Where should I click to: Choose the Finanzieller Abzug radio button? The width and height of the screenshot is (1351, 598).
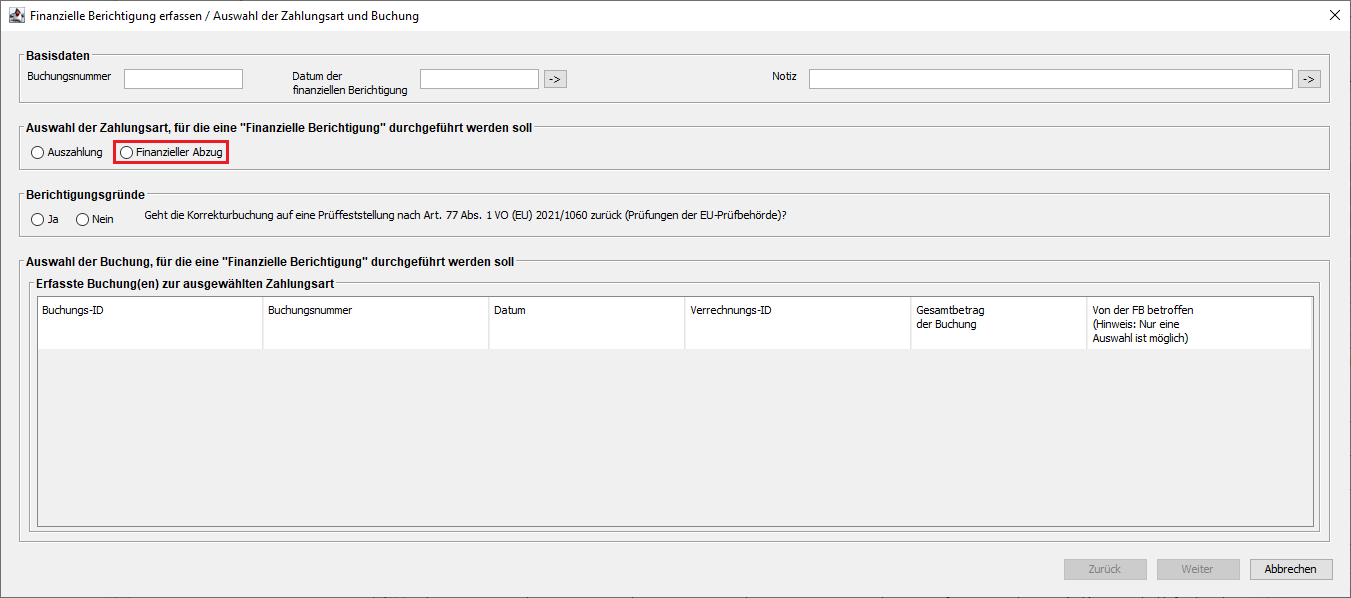pos(127,153)
